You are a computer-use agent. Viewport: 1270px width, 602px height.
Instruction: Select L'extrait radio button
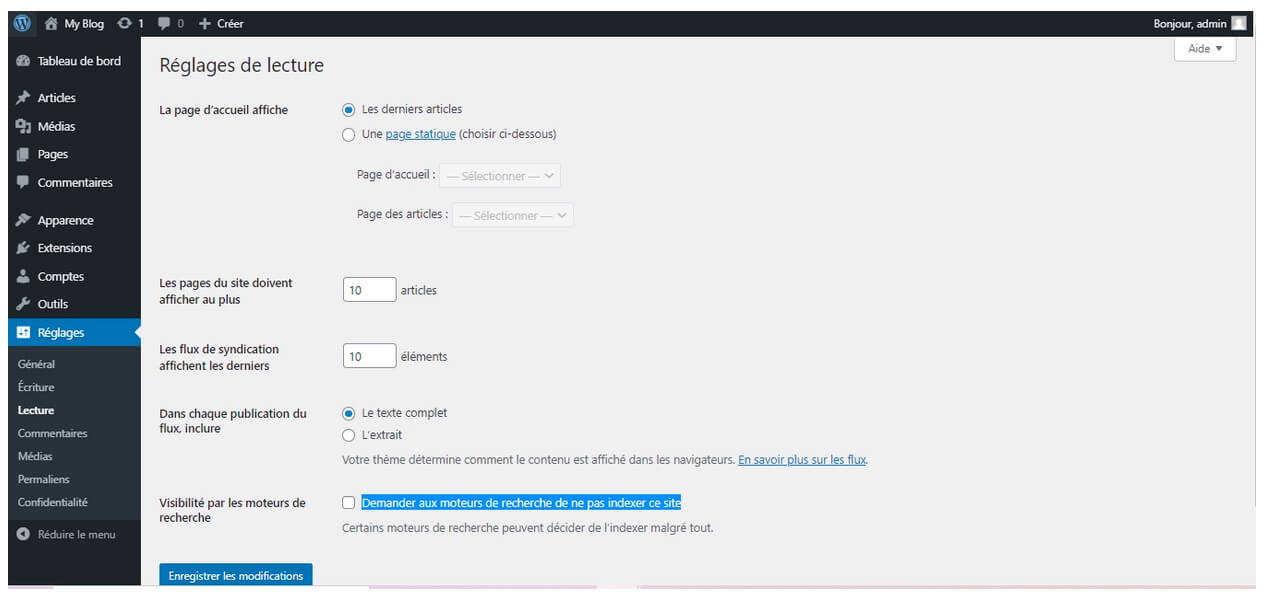point(348,435)
